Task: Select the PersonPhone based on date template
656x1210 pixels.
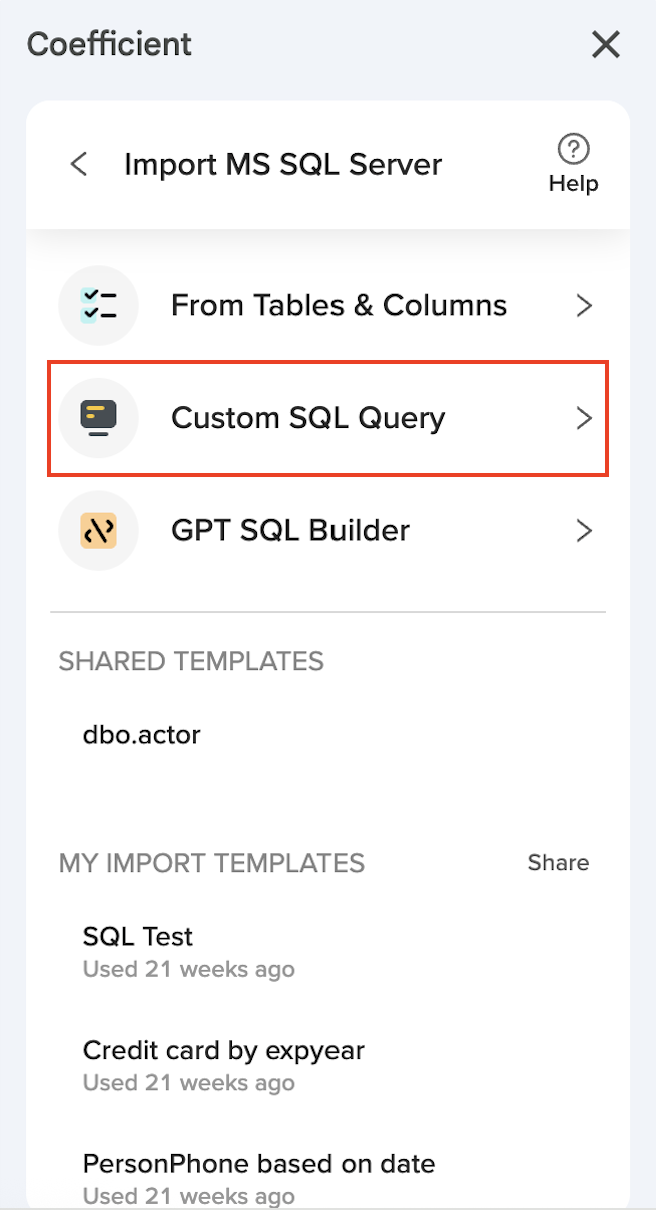Action: pos(259,1163)
